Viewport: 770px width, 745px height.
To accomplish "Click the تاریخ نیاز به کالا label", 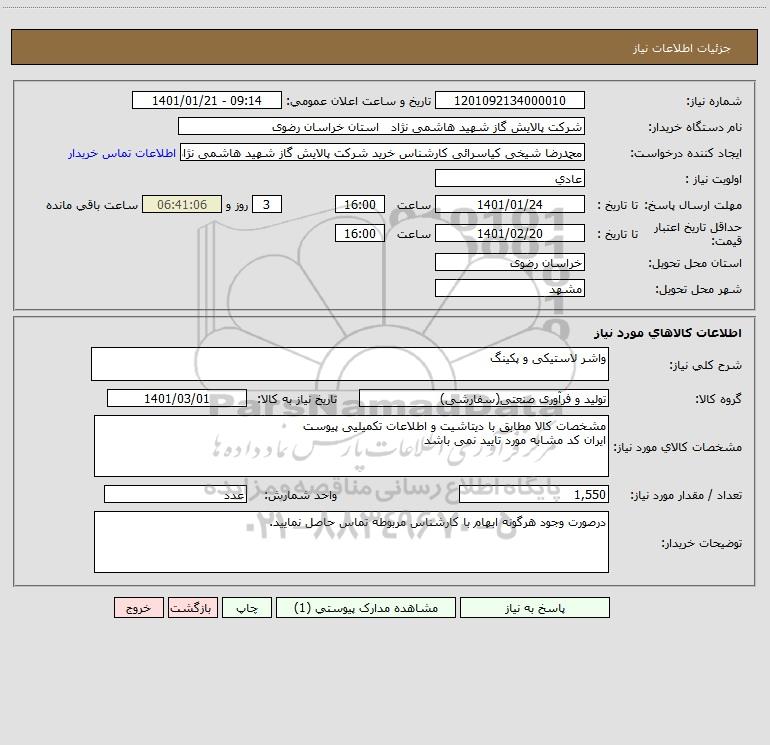I will click(297, 399).
